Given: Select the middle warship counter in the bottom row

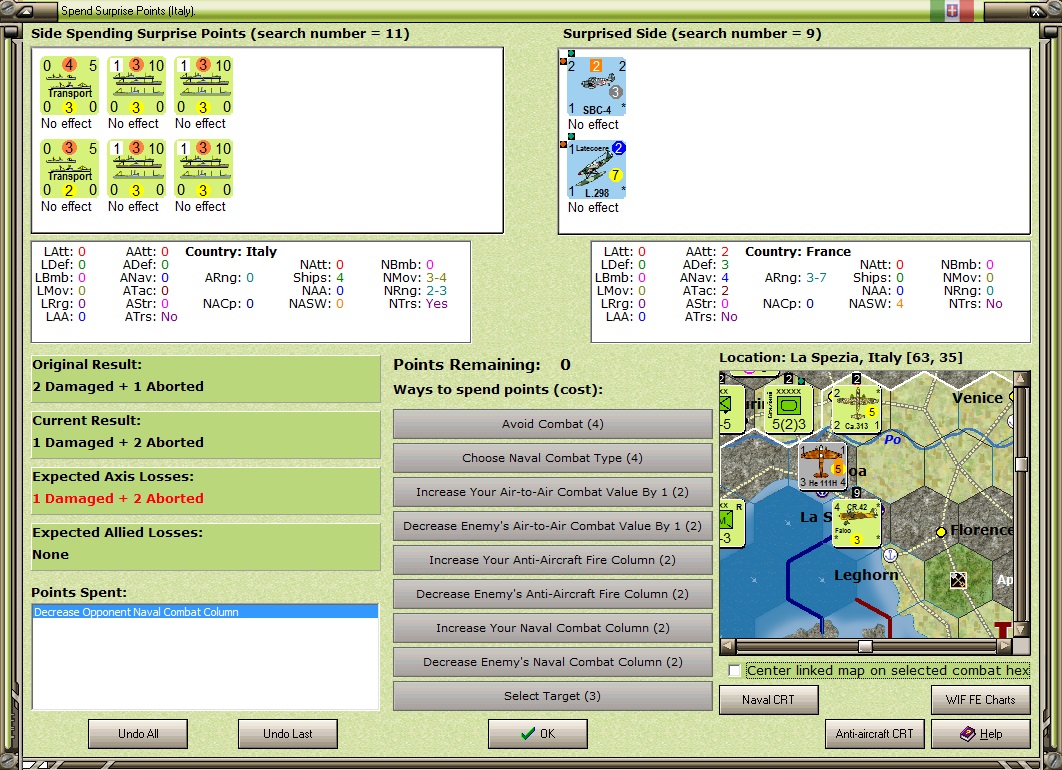Looking at the screenshot, I should pyautogui.click(x=137, y=169).
